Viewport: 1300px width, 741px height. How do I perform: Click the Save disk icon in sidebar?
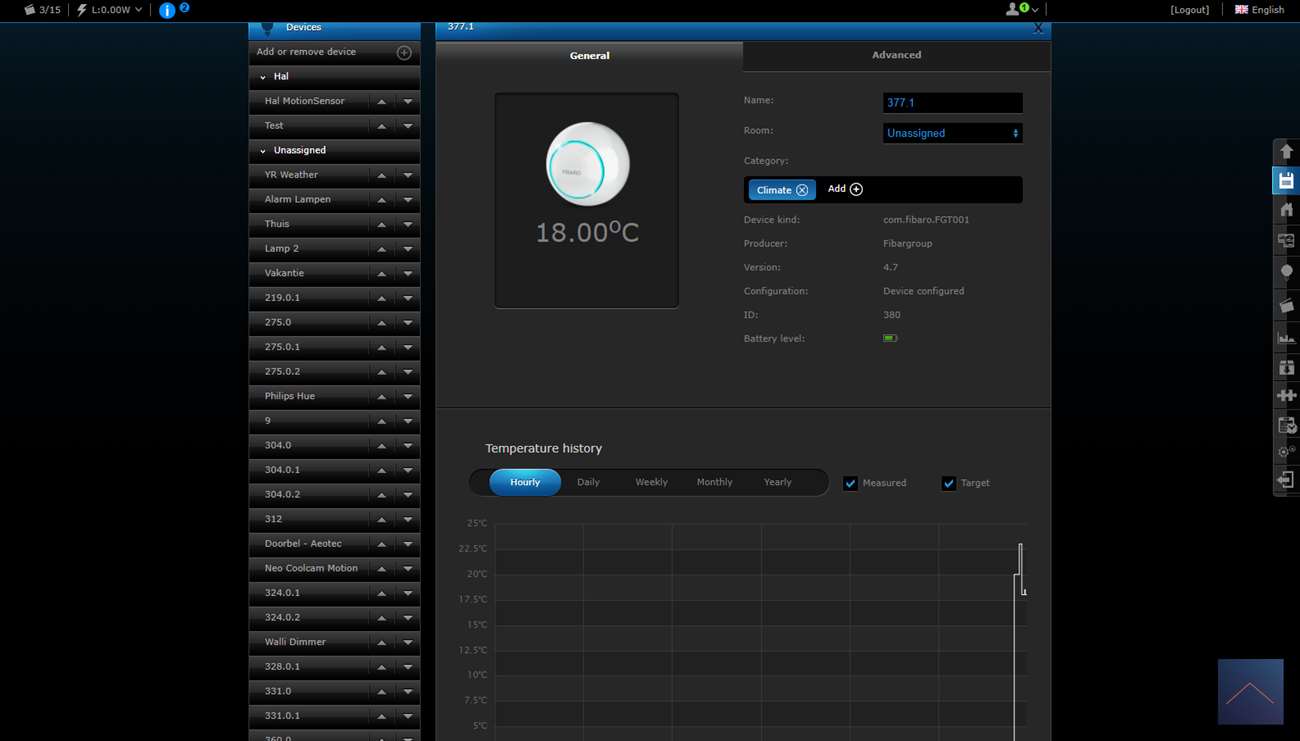[1286, 181]
